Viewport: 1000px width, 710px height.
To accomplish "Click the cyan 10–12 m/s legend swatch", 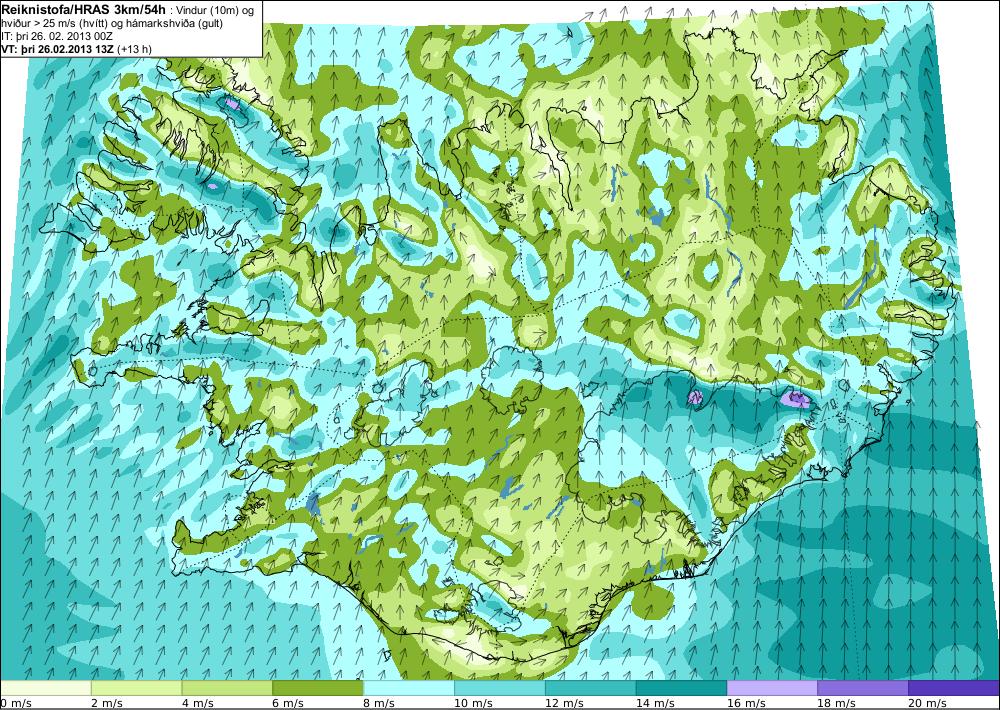I will [x=500, y=688].
